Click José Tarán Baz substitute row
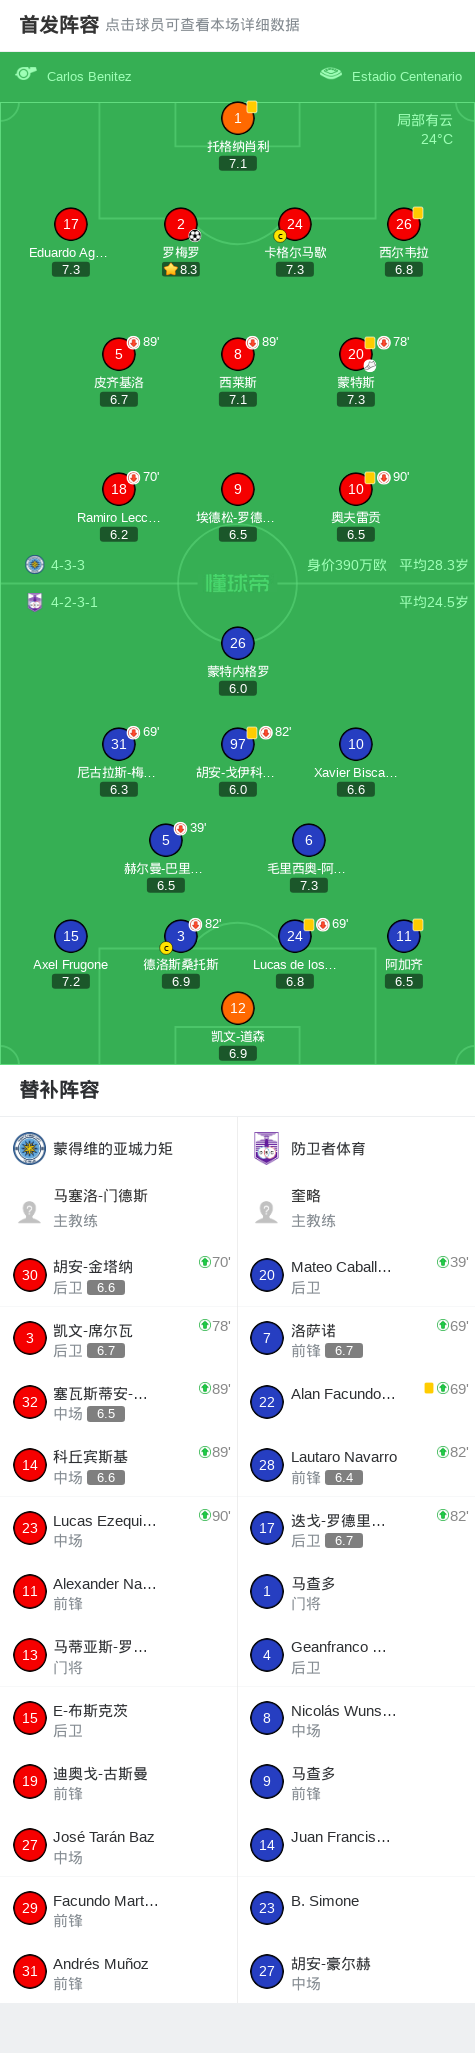Image resolution: width=475 pixels, height=2053 pixels. (119, 1846)
